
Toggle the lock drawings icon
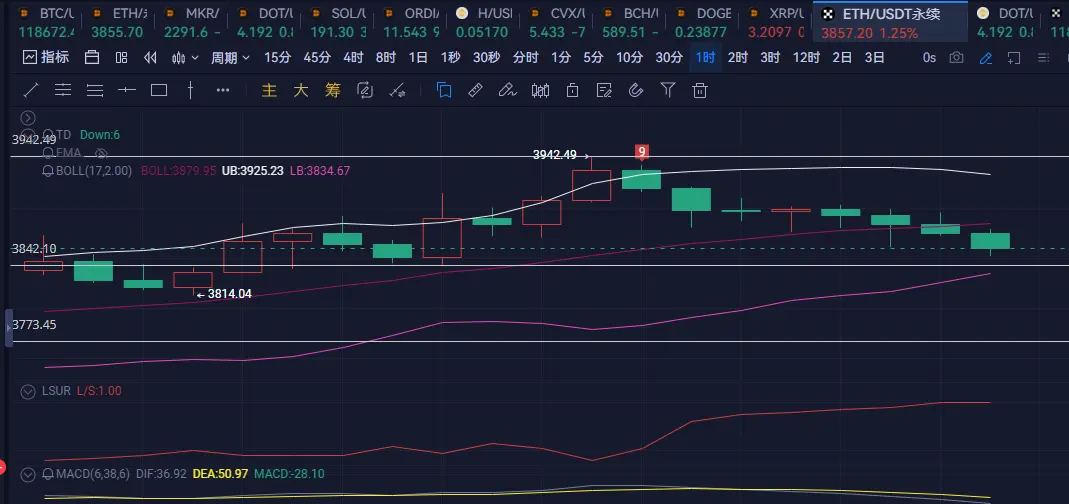[573, 90]
